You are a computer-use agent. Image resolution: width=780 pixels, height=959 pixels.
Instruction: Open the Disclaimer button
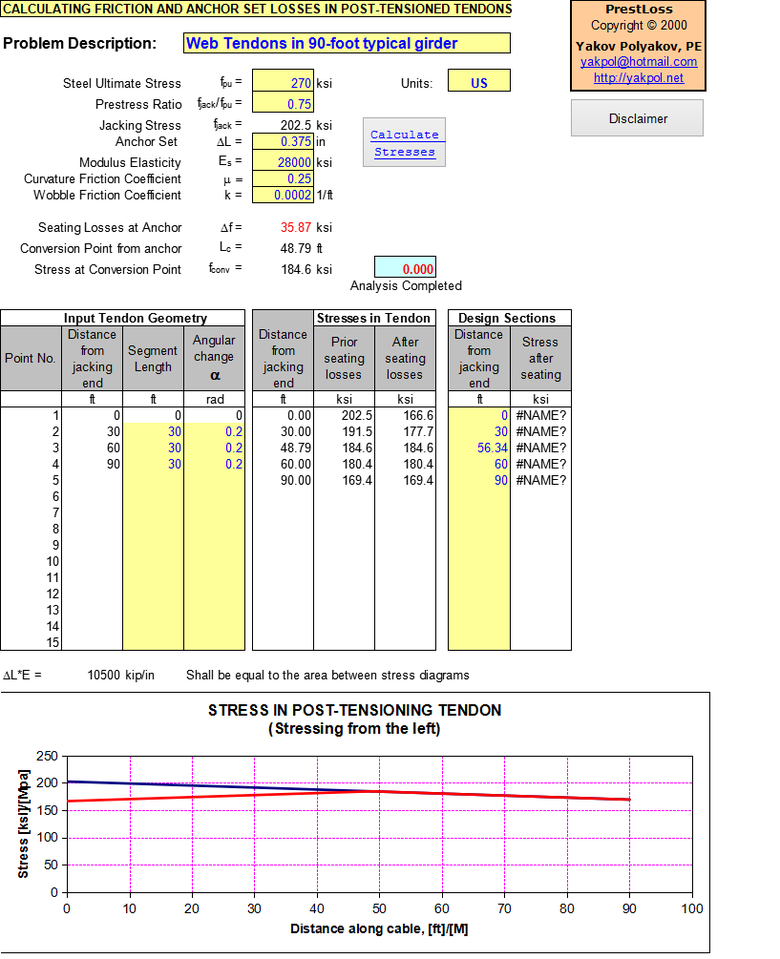coord(637,118)
